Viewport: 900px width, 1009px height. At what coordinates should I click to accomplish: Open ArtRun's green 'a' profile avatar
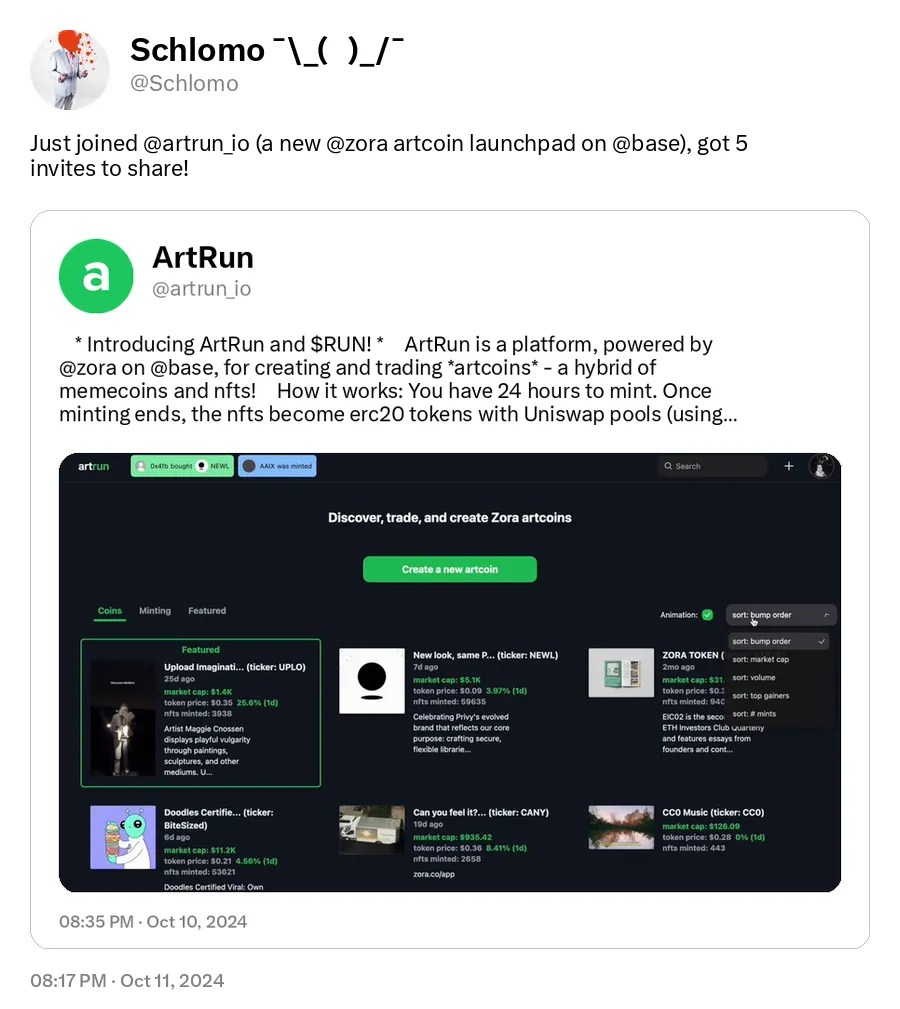96,276
